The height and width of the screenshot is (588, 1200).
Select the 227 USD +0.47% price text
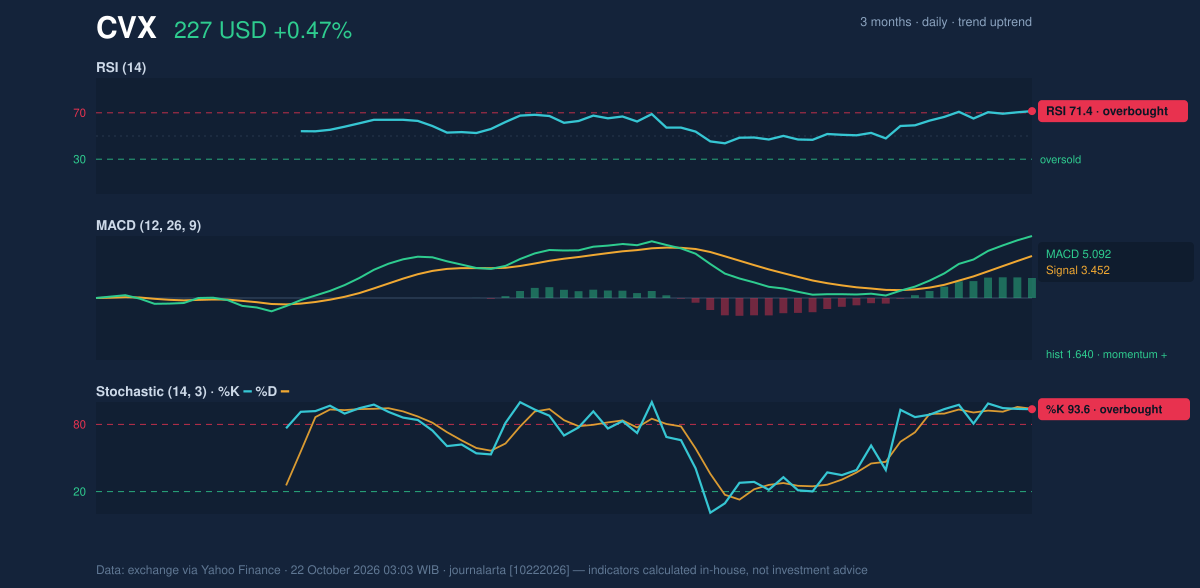coord(263,31)
